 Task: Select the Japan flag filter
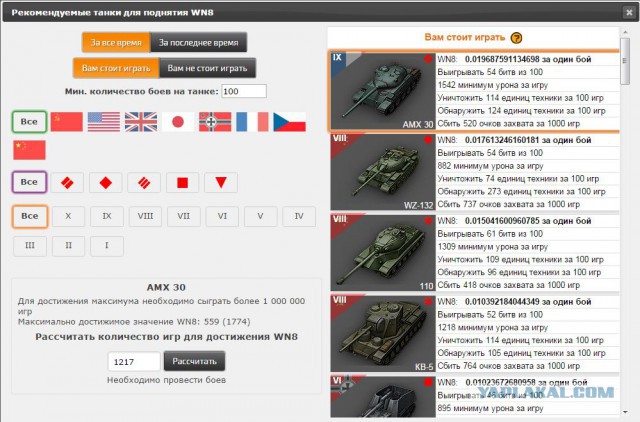click(178, 122)
